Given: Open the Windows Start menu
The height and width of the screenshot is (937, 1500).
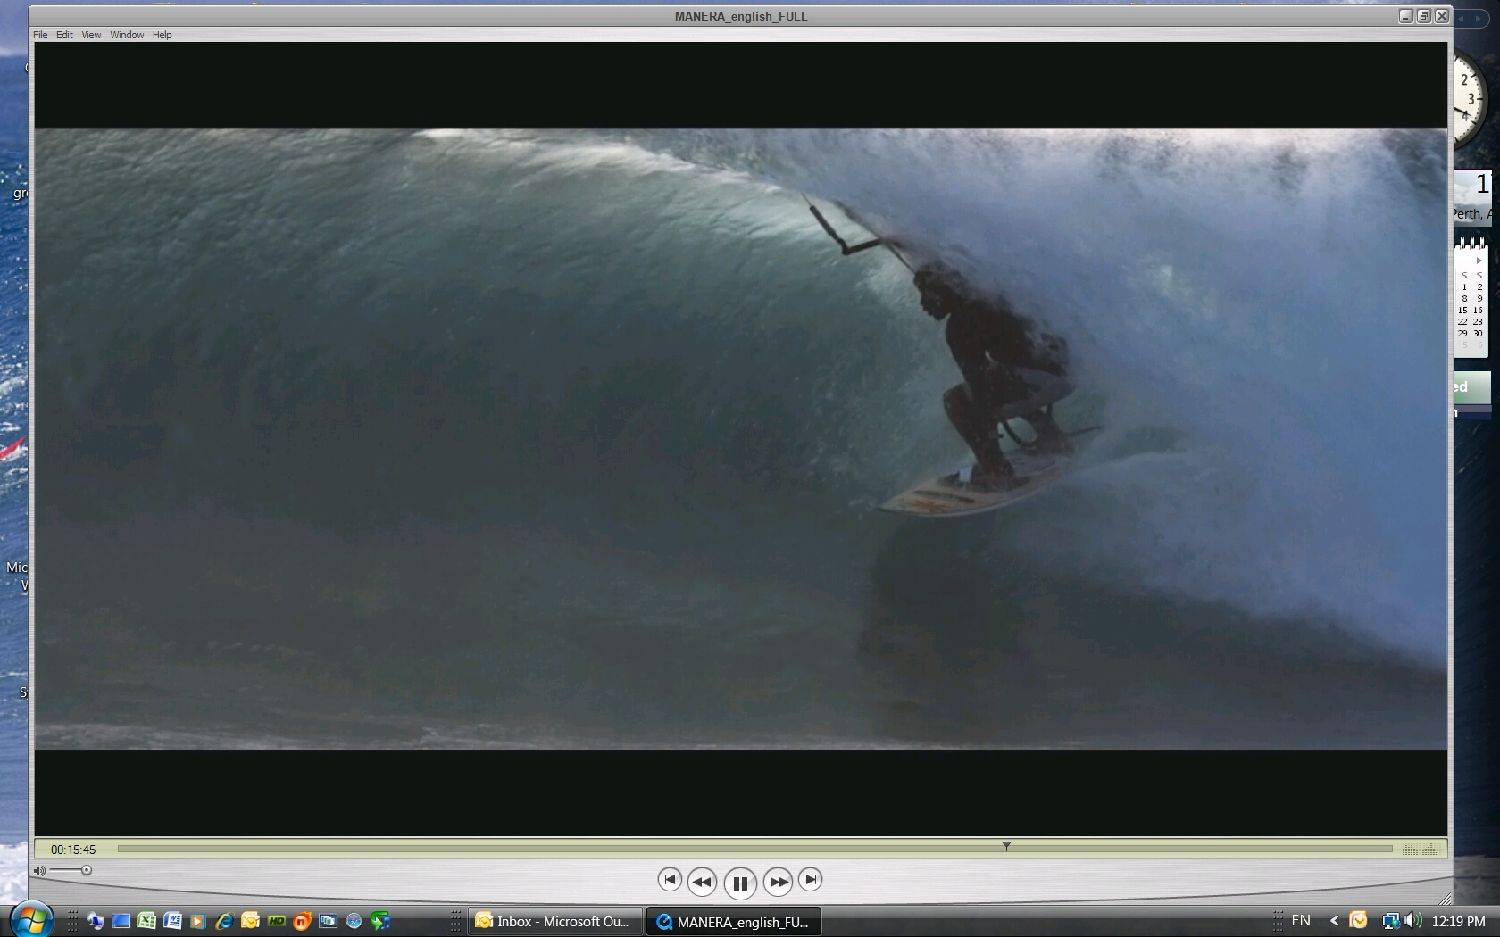Looking at the screenshot, I should point(31,919).
